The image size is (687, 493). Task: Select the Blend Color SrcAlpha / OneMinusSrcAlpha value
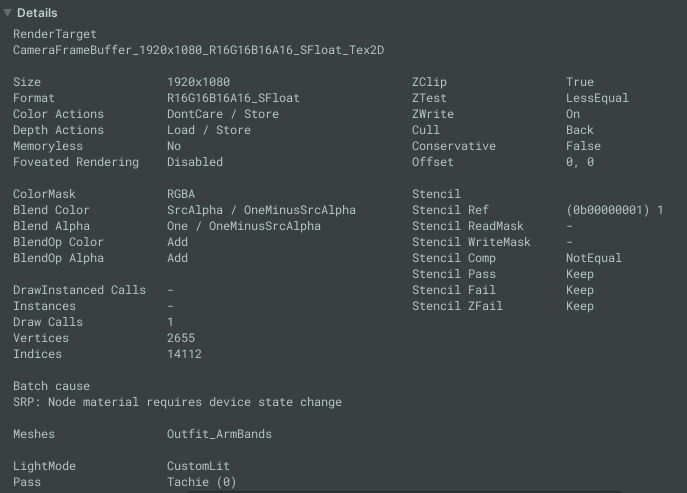(x=261, y=210)
